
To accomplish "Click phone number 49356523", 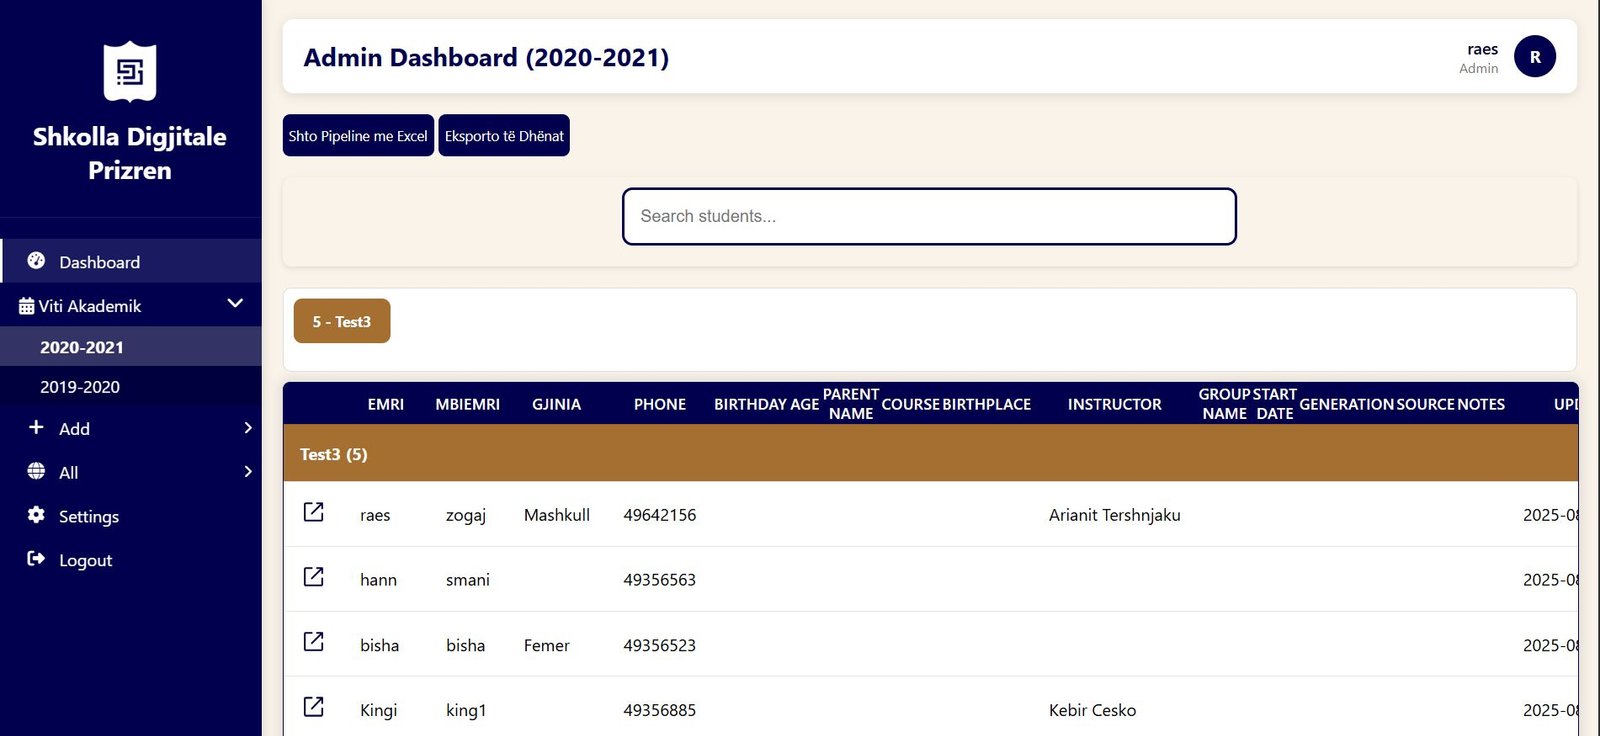I will pos(660,646).
